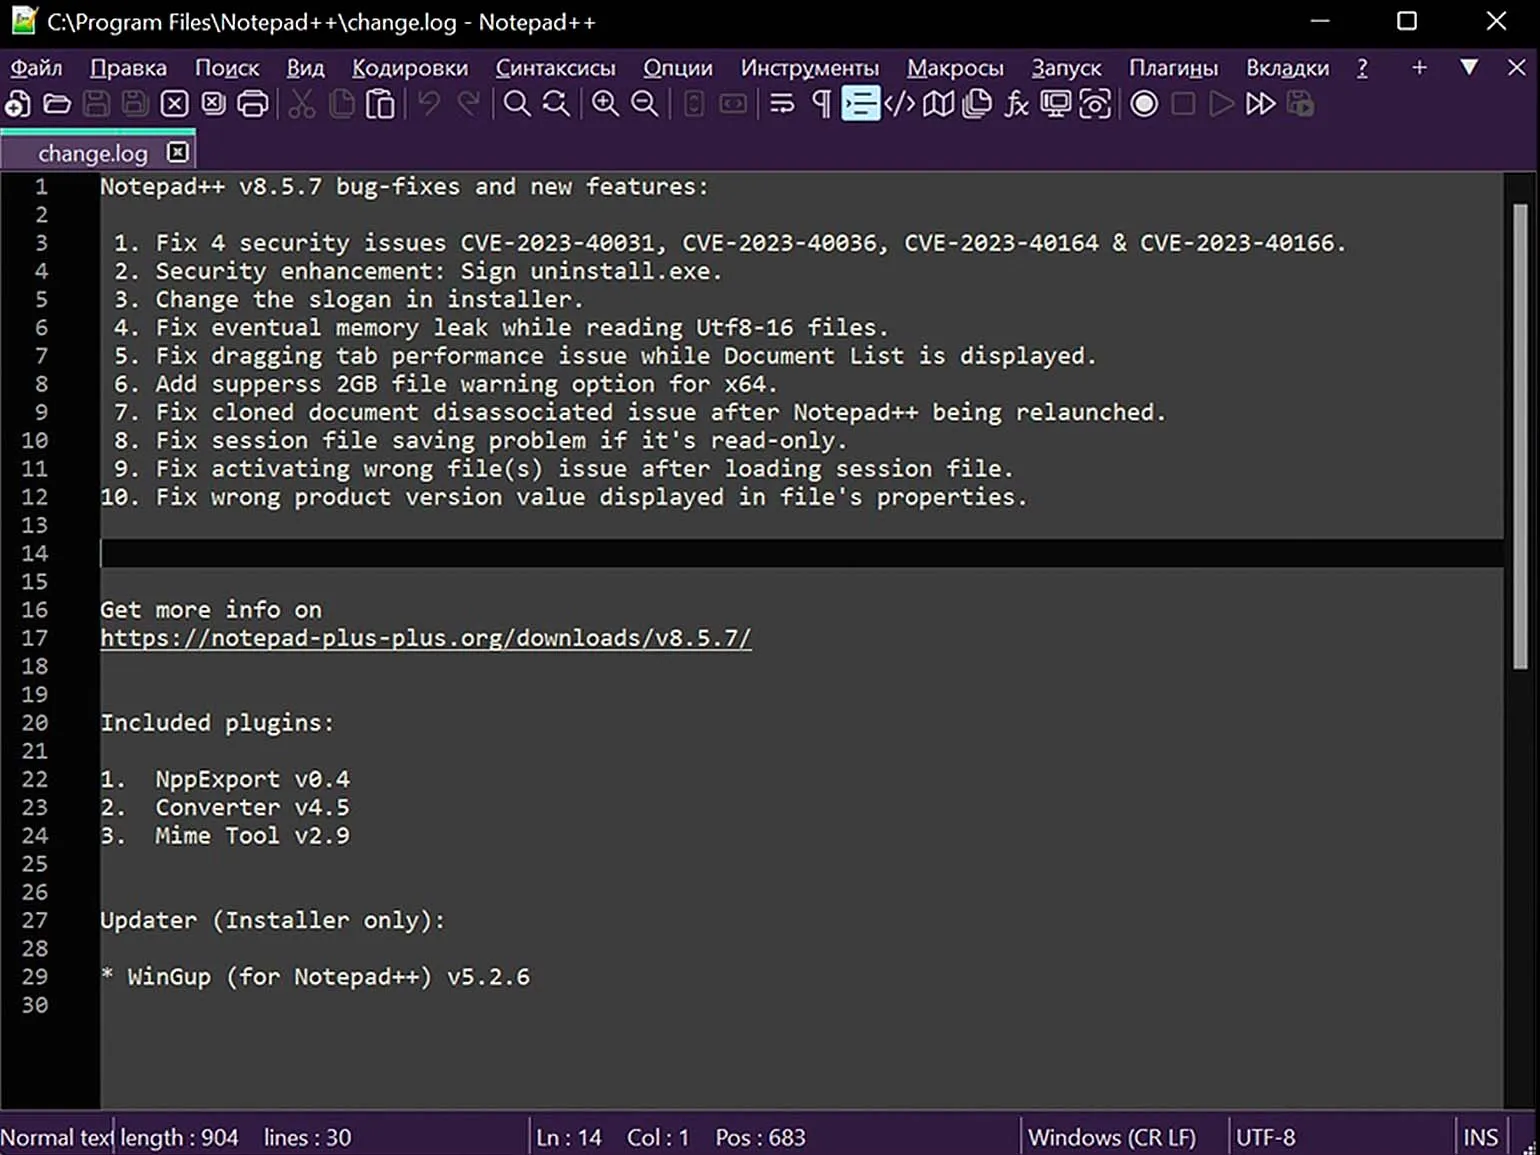Toggle the highlighted indent guide button

[860, 104]
